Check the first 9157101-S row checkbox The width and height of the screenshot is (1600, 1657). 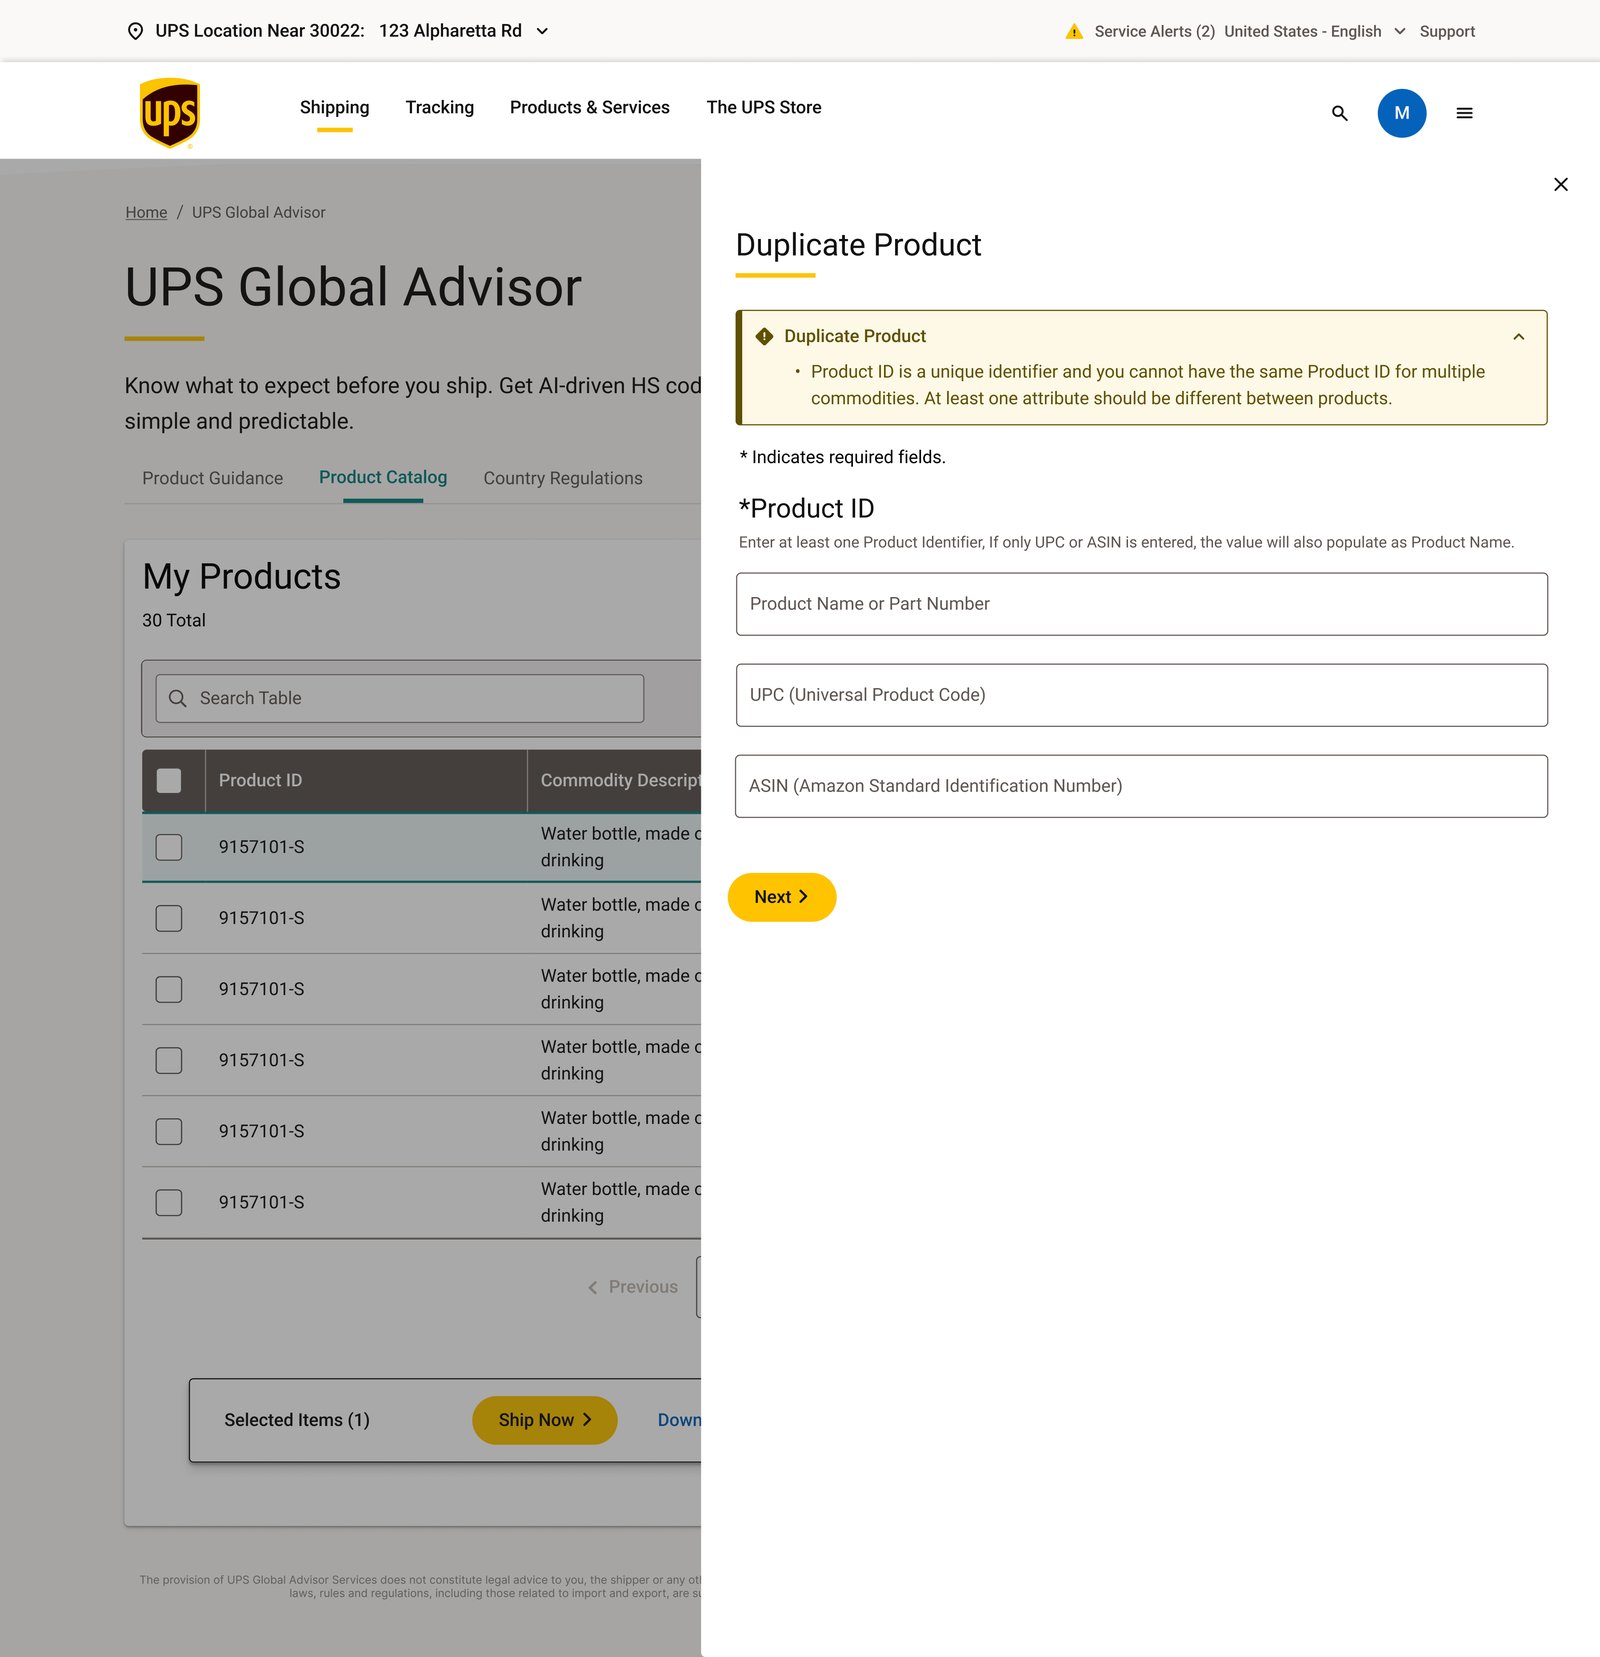pyautogui.click(x=169, y=847)
